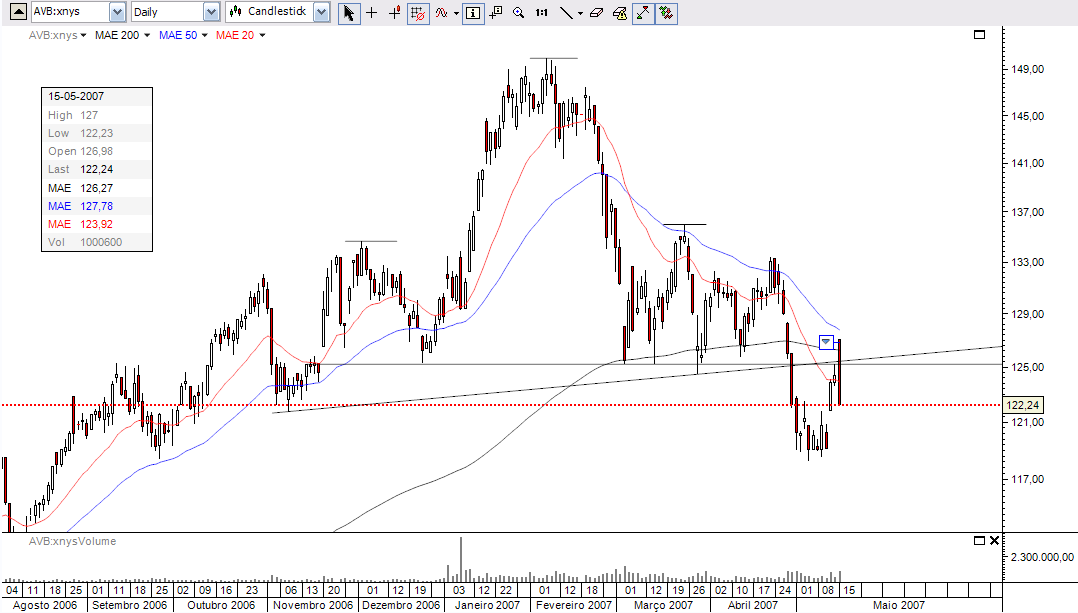Close the AVB:xnys Volume pane
The image size is (1078, 613).
pos(994,541)
